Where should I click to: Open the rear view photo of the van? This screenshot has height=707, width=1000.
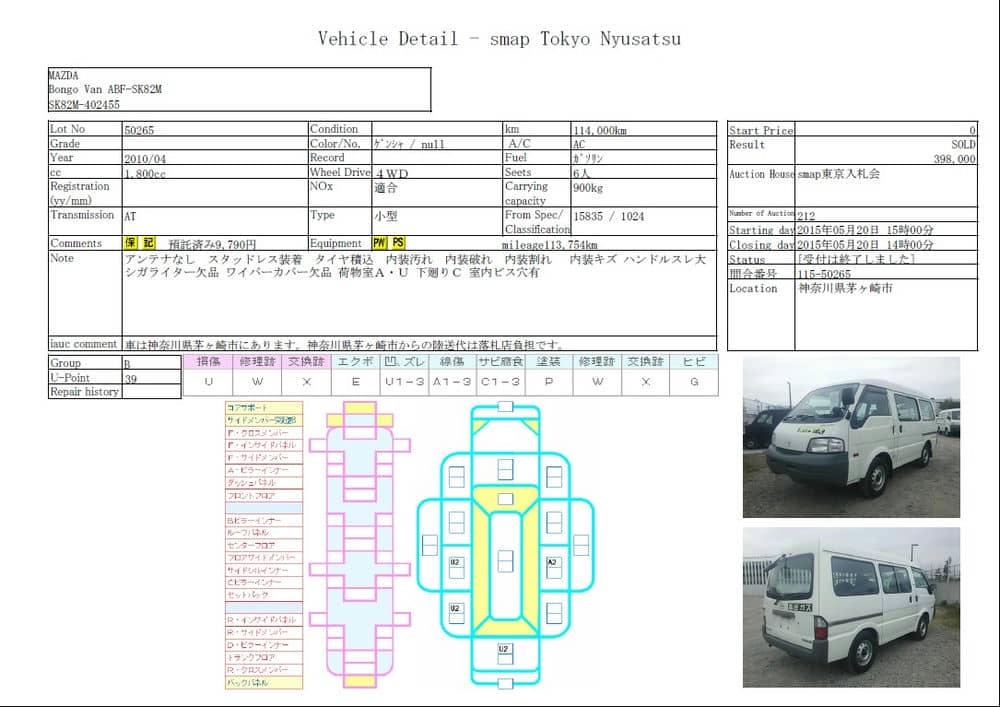tap(851, 607)
